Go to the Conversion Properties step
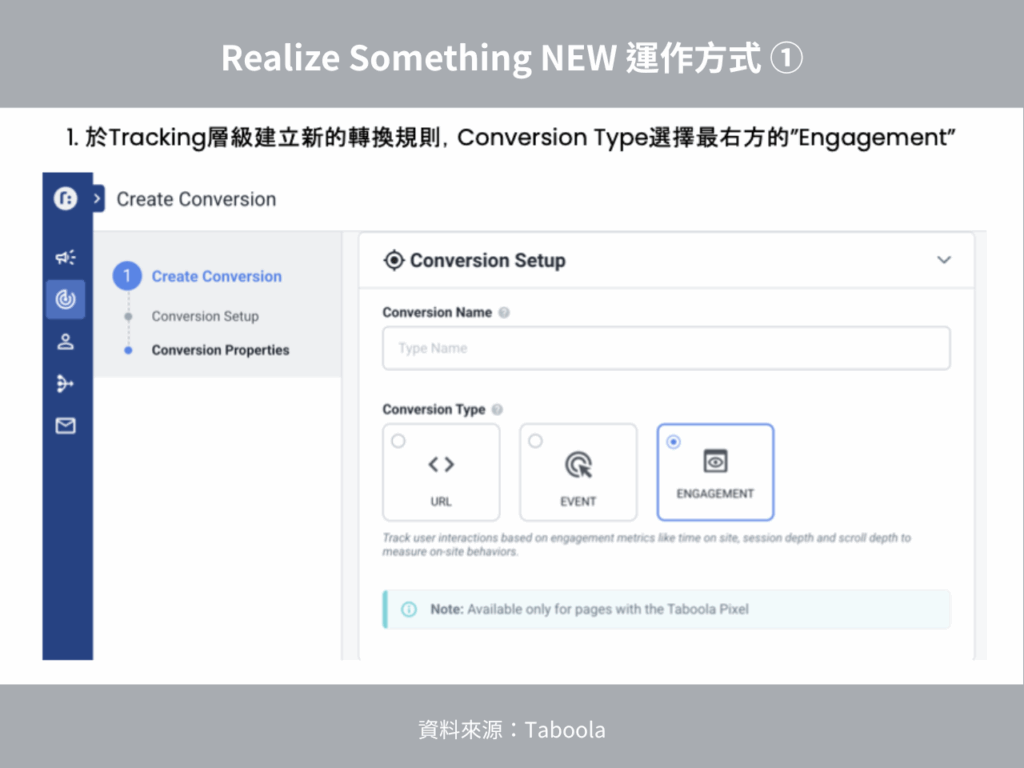 point(220,350)
